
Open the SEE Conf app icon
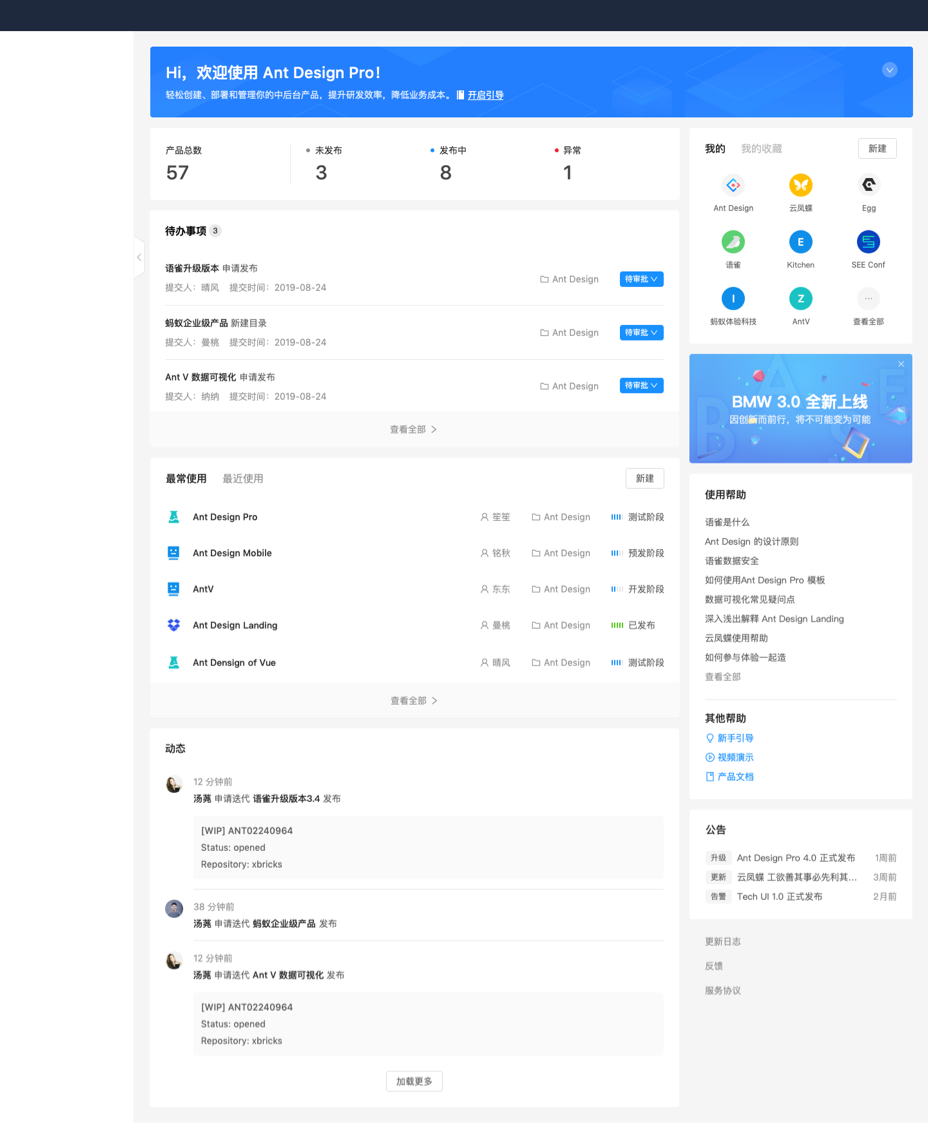868,242
